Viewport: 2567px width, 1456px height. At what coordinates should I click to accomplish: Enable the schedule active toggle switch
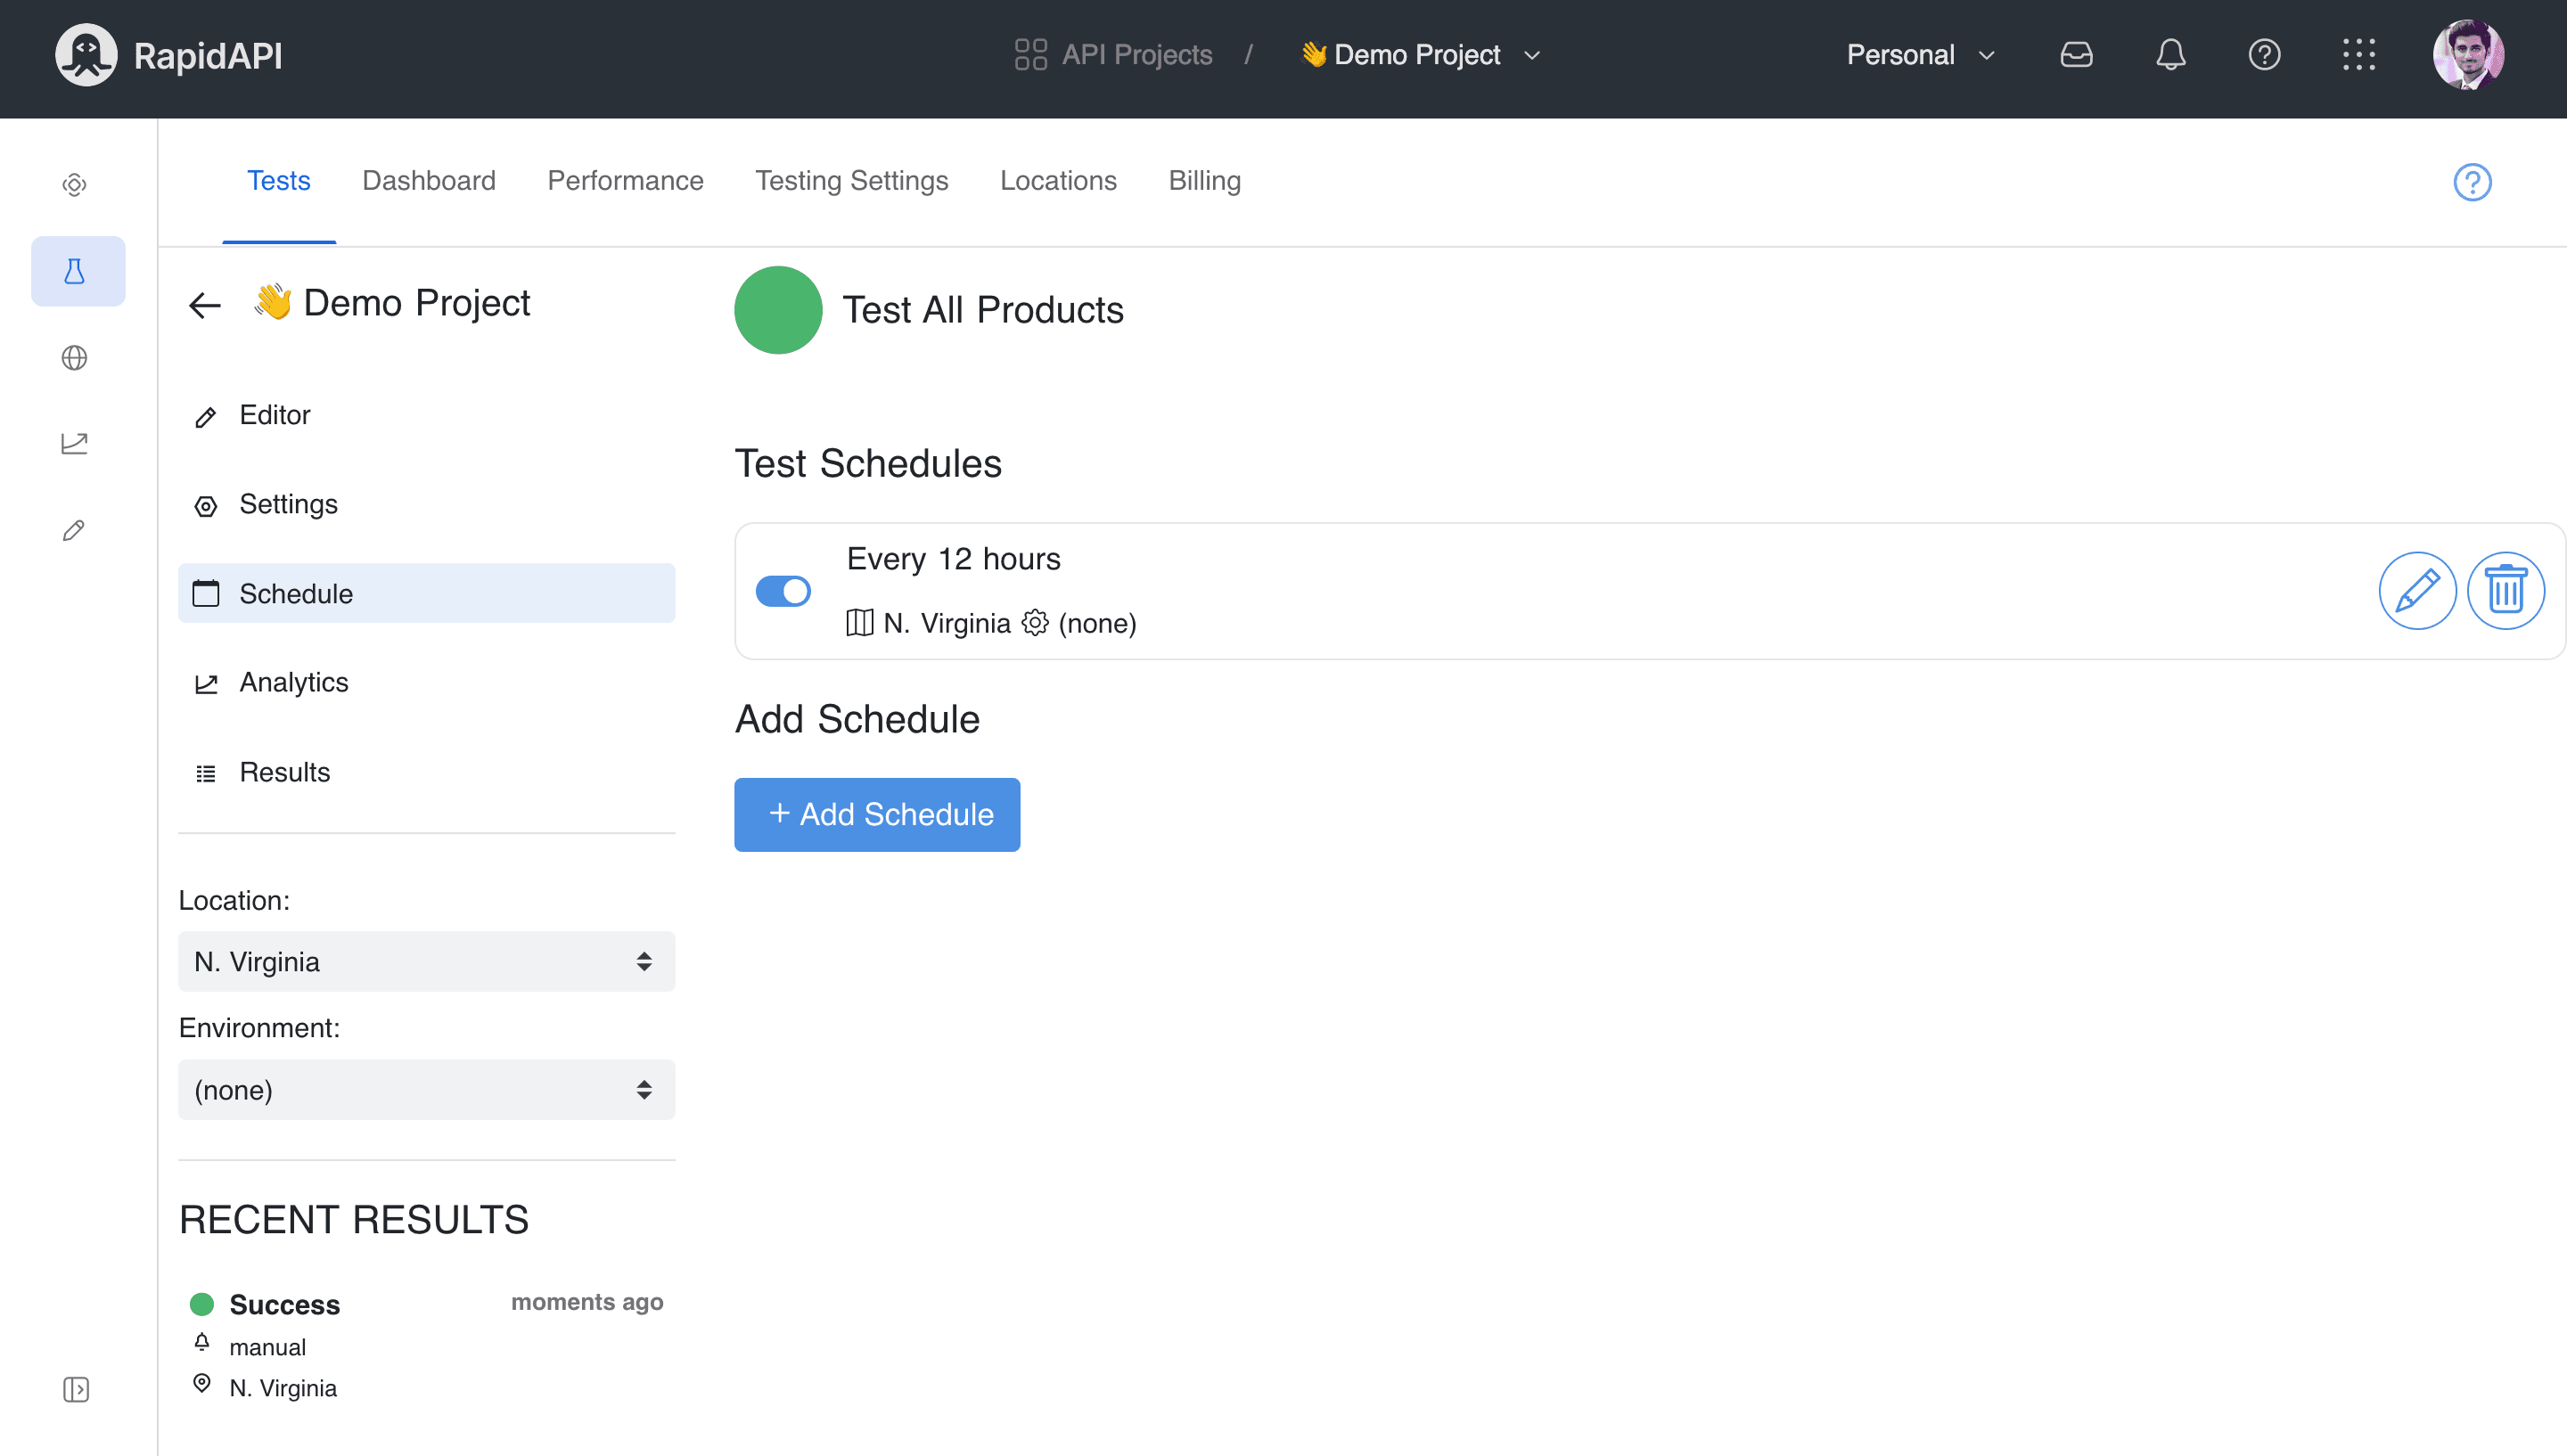(784, 591)
